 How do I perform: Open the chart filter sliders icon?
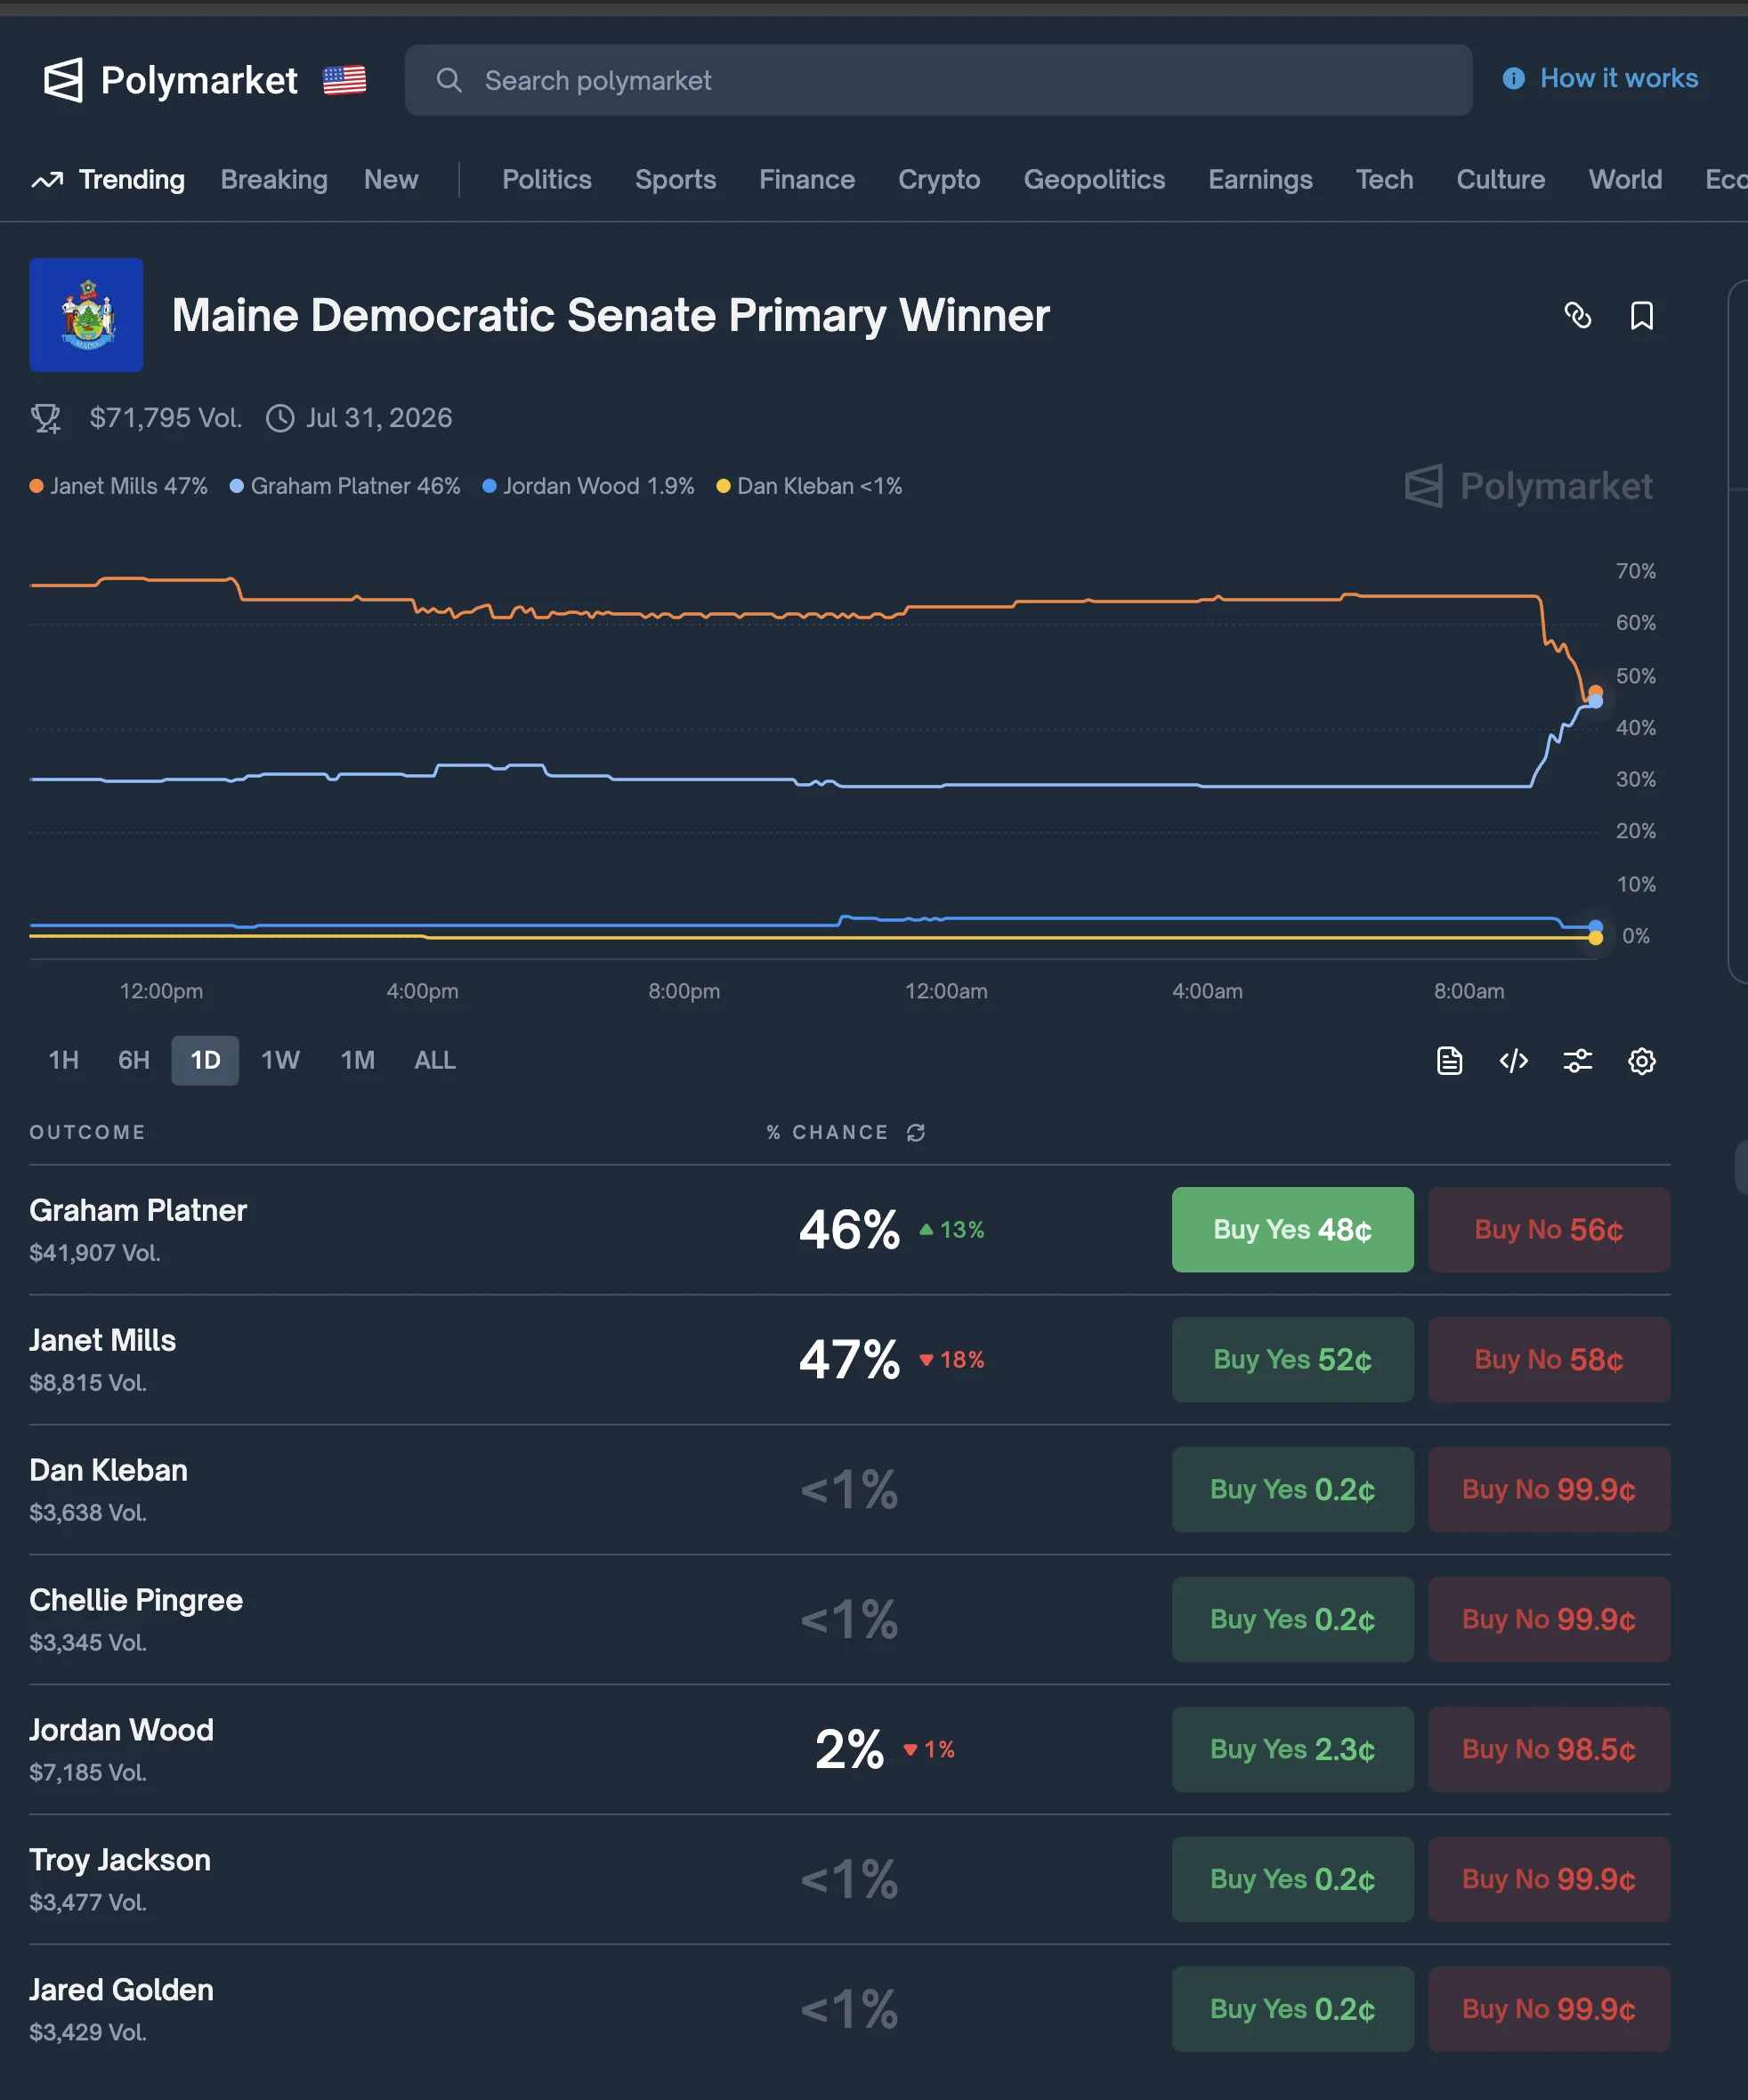[1577, 1061]
